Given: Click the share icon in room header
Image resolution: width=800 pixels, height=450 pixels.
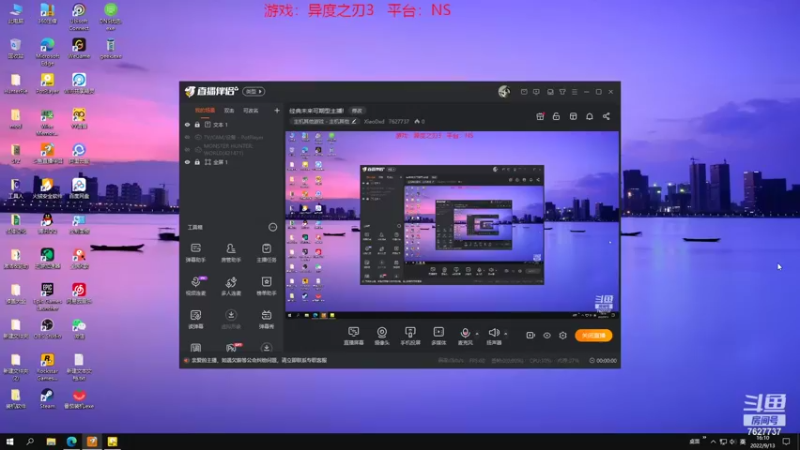Looking at the screenshot, I should (606, 116).
